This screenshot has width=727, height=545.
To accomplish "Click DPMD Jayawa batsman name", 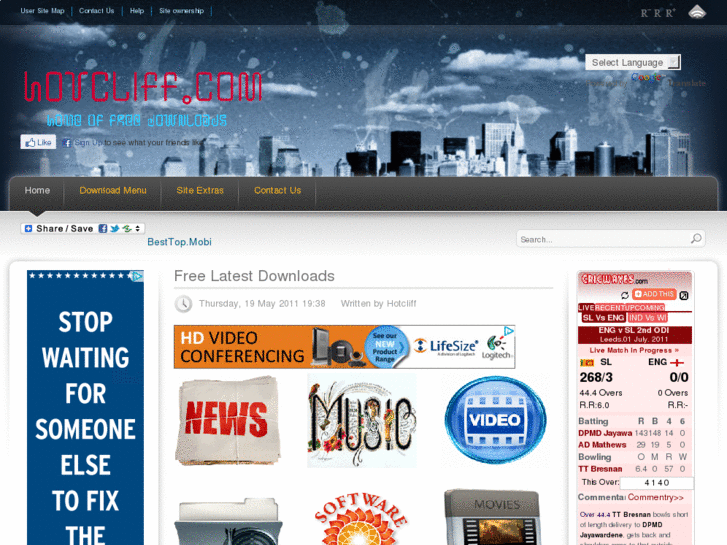I will point(605,433).
